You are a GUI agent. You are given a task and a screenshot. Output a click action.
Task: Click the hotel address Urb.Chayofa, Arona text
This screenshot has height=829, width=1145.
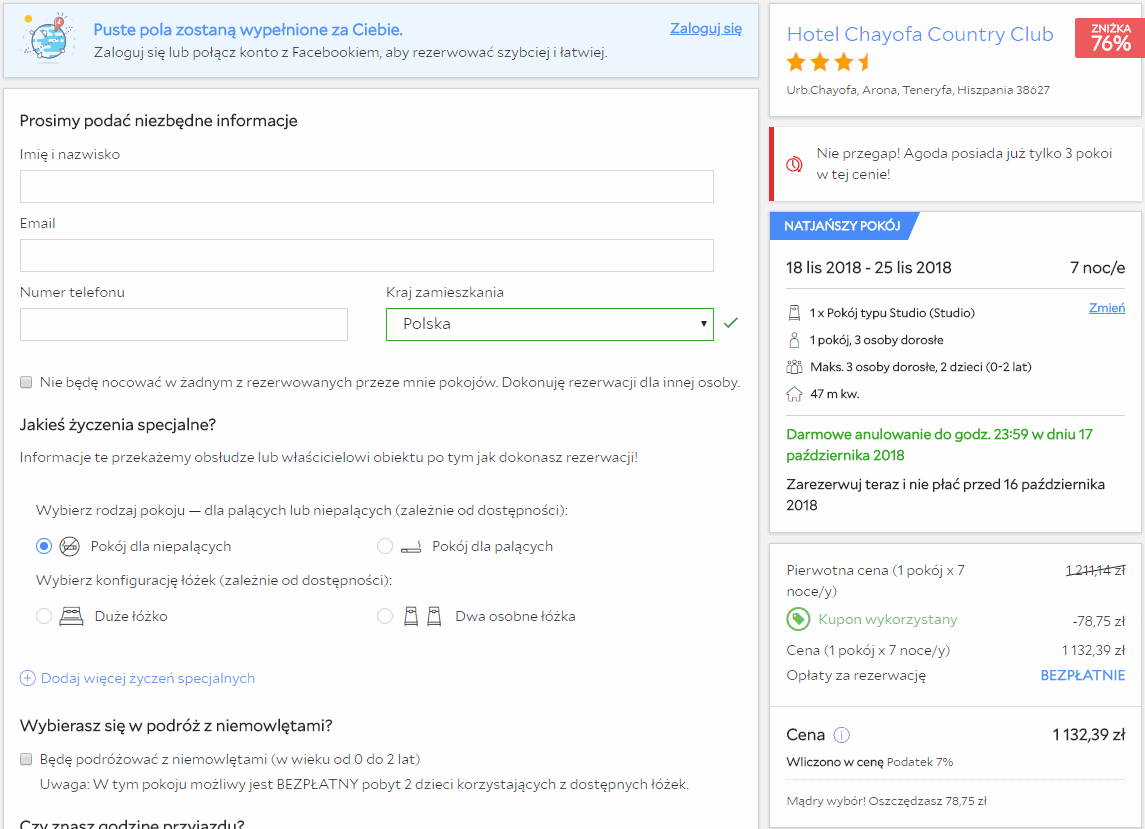[x=918, y=90]
